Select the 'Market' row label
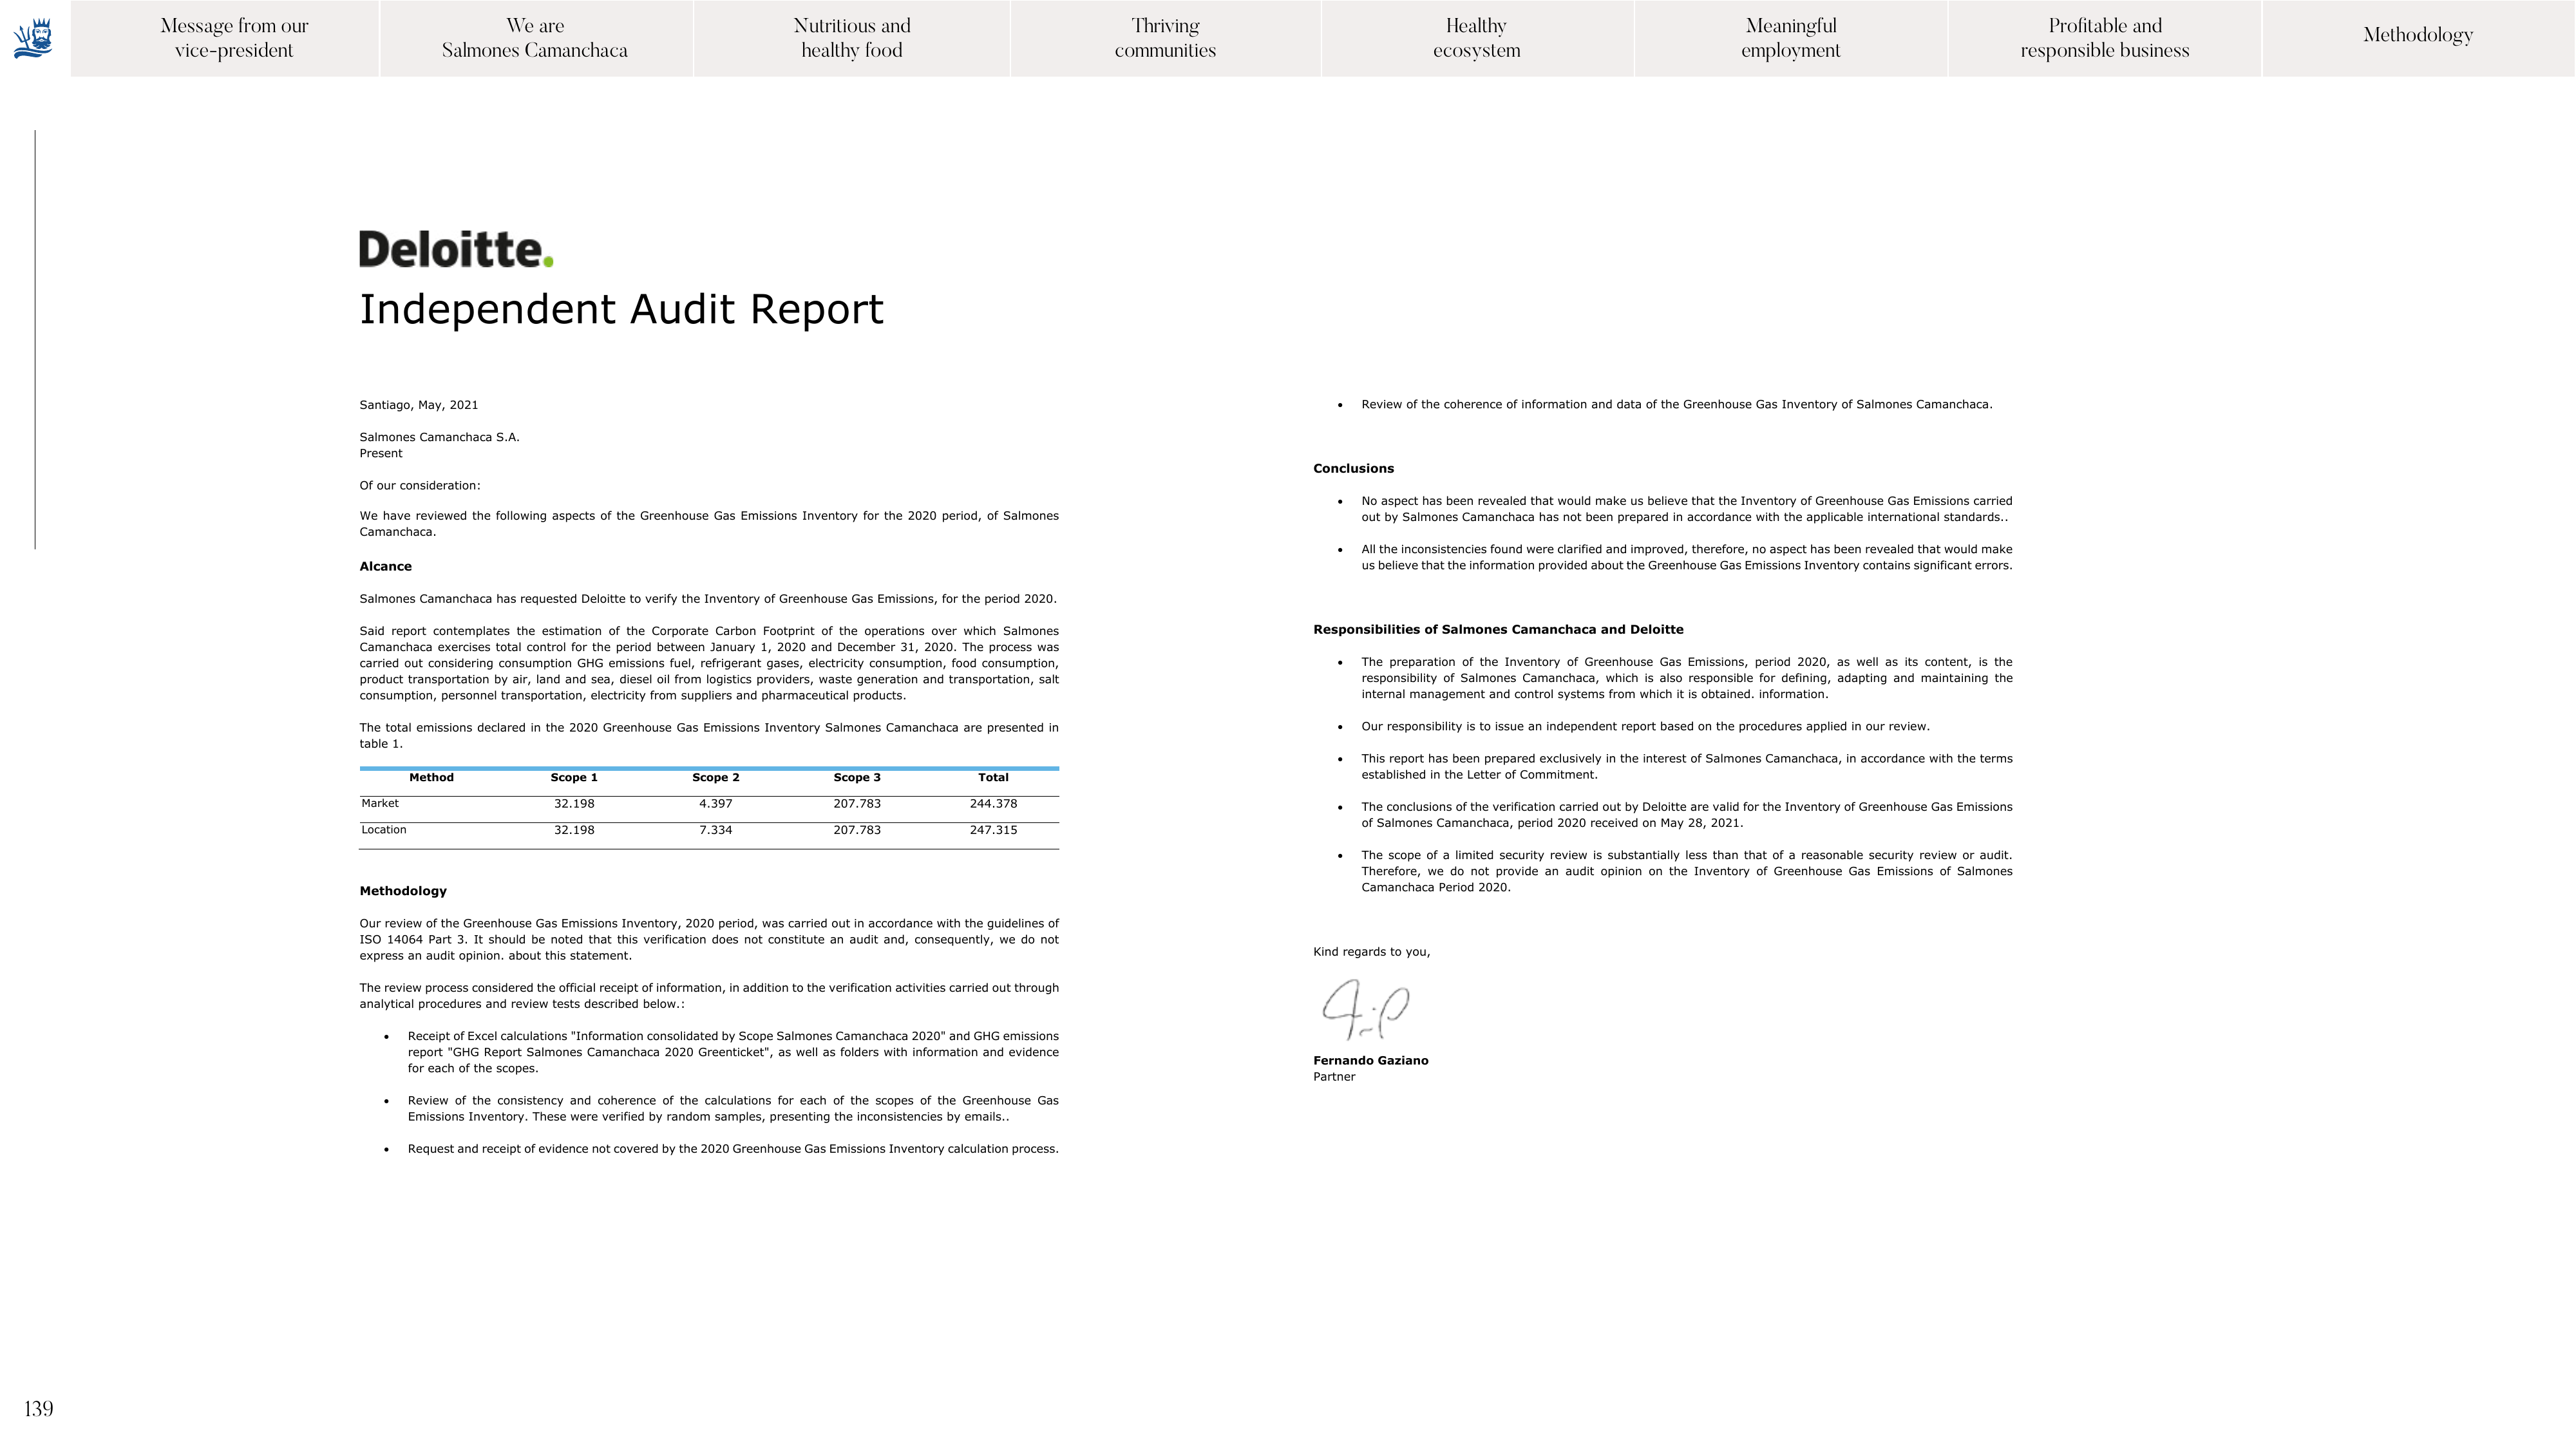The height and width of the screenshot is (1449, 2576). [380, 803]
